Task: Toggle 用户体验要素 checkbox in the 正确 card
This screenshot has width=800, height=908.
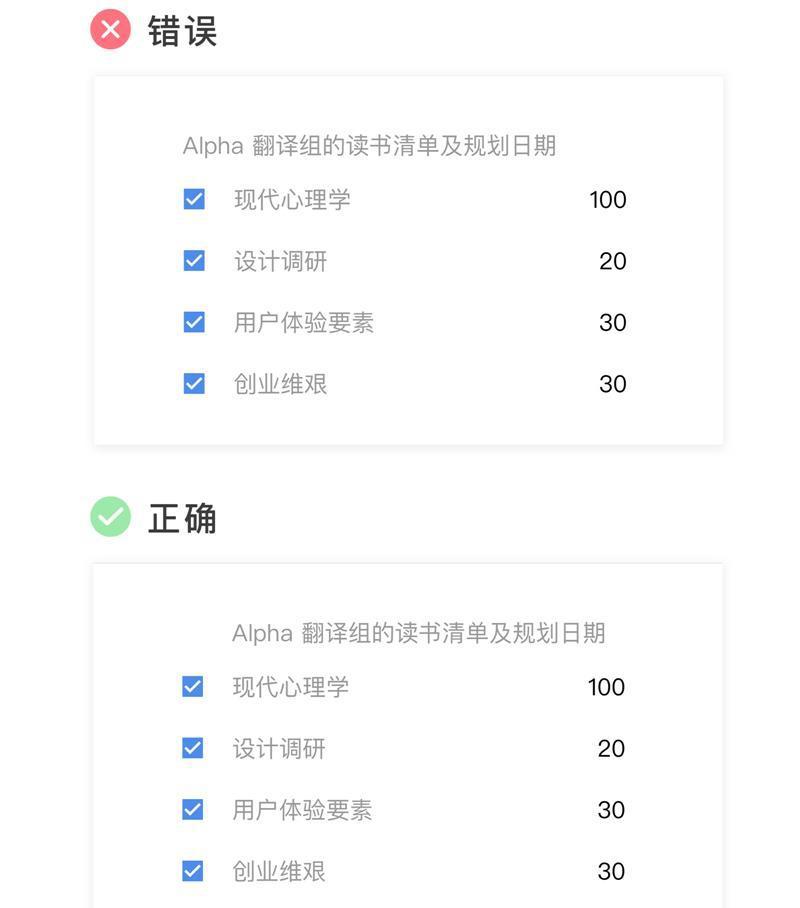Action: coord(192,810)
